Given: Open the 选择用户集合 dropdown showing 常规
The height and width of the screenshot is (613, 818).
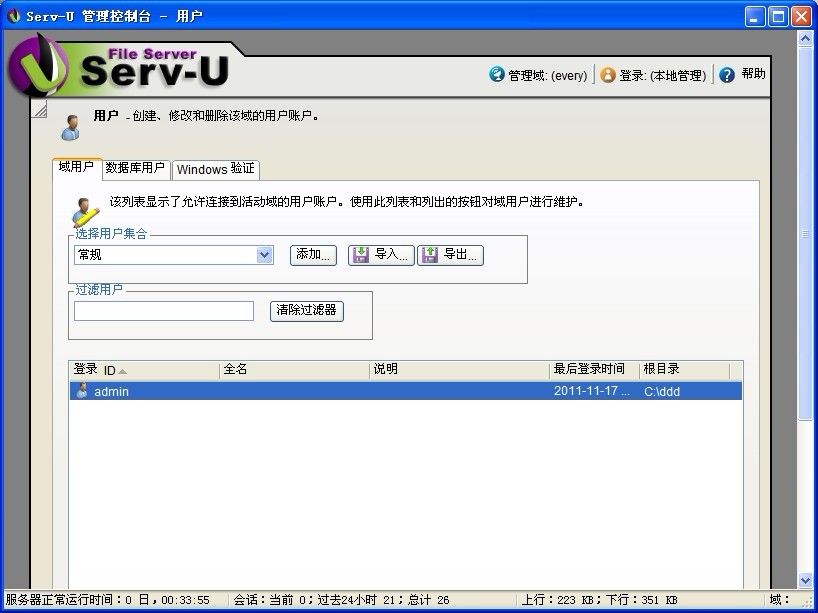Looking at the screenshot, I should (174, 255).
